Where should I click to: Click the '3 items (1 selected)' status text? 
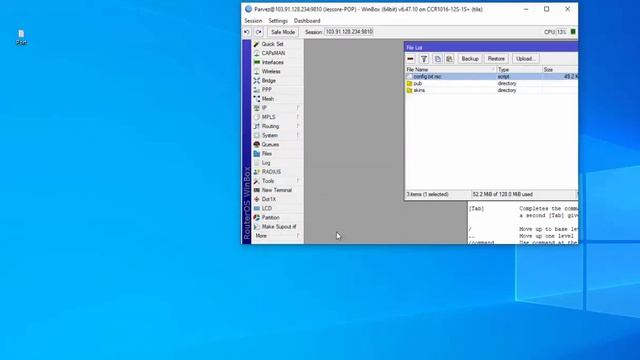tap(427, 194)
